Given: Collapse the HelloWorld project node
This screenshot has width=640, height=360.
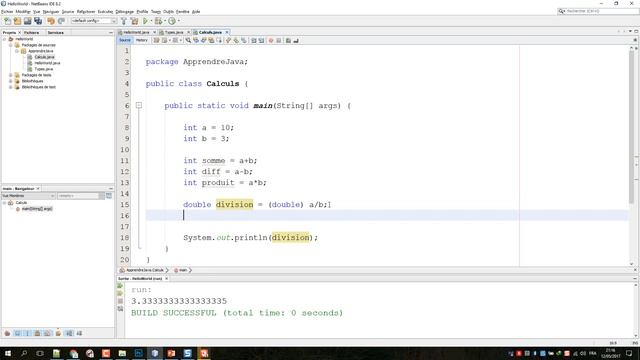Looking at the screenshot, I should click(4, 39).
